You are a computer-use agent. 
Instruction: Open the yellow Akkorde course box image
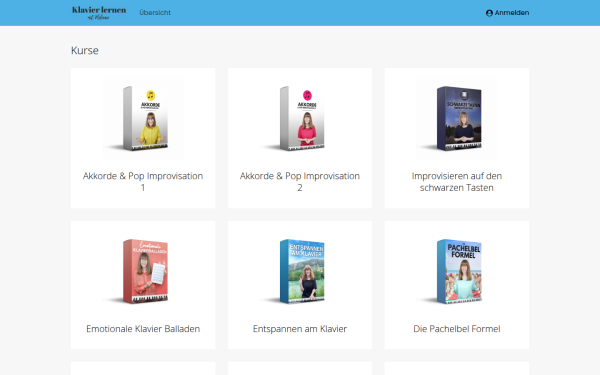click(143, 118)
